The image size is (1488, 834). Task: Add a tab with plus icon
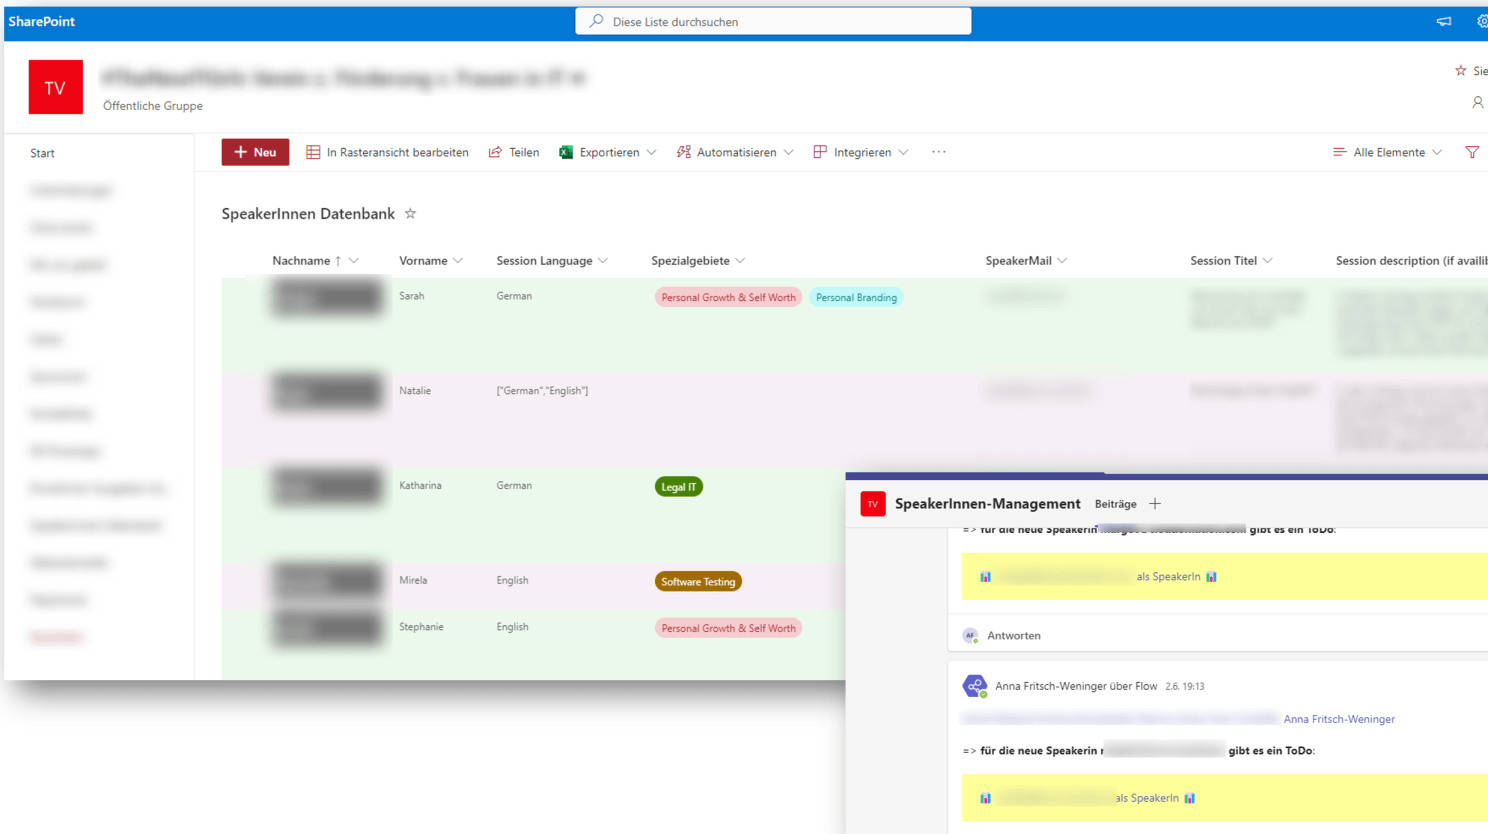coord(1155,504)
